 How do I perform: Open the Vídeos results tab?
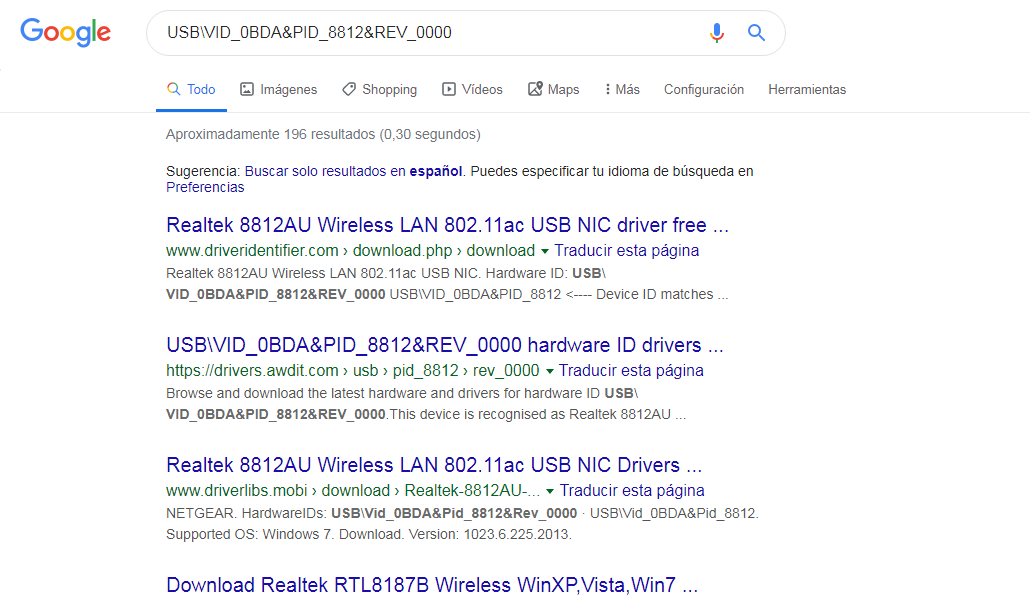[472, 89]
